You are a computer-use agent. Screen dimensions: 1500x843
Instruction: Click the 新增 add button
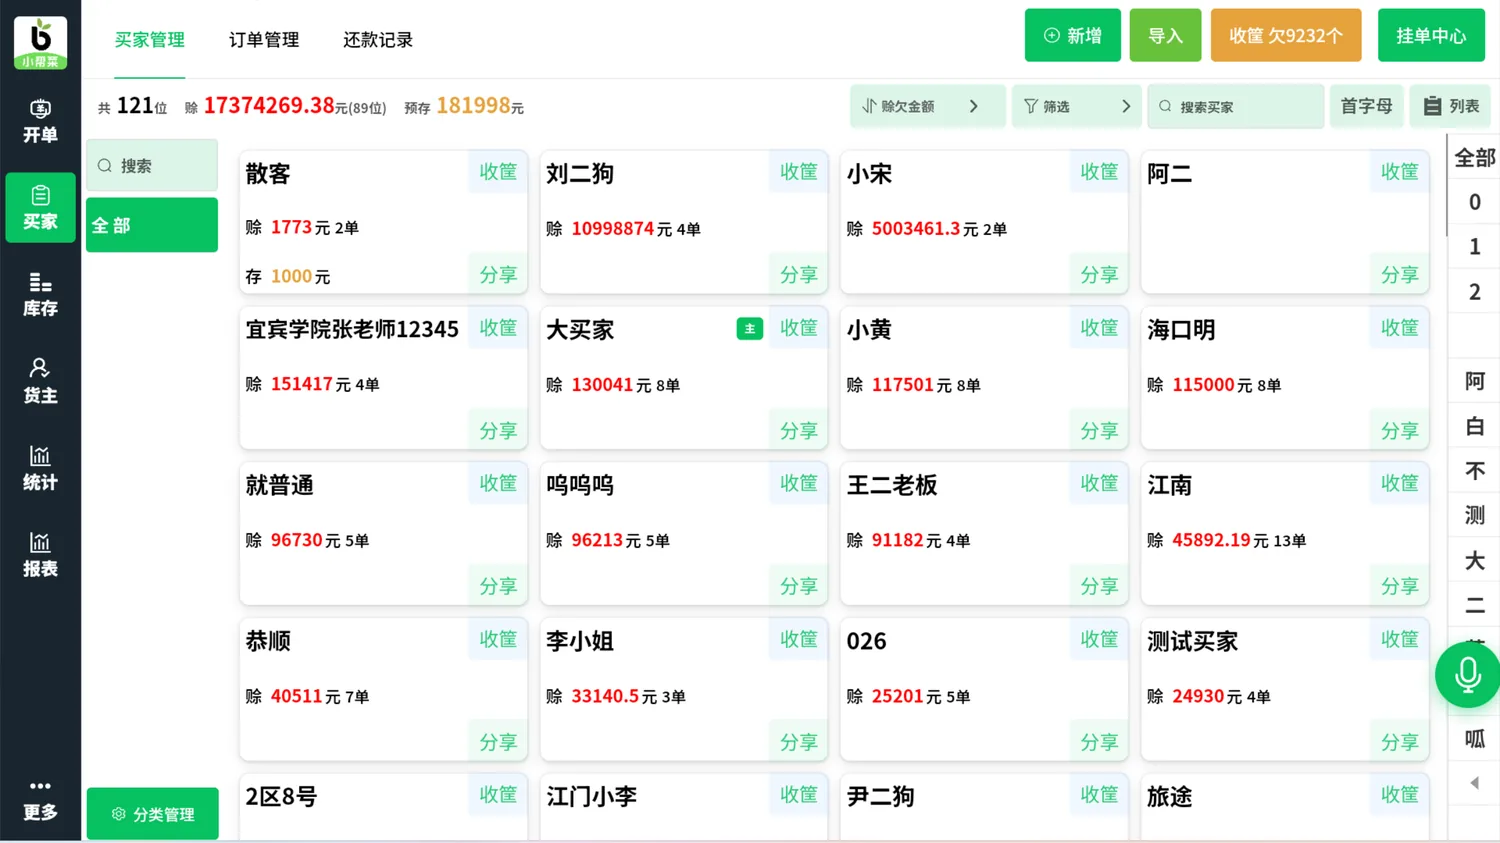[1072, 36]
